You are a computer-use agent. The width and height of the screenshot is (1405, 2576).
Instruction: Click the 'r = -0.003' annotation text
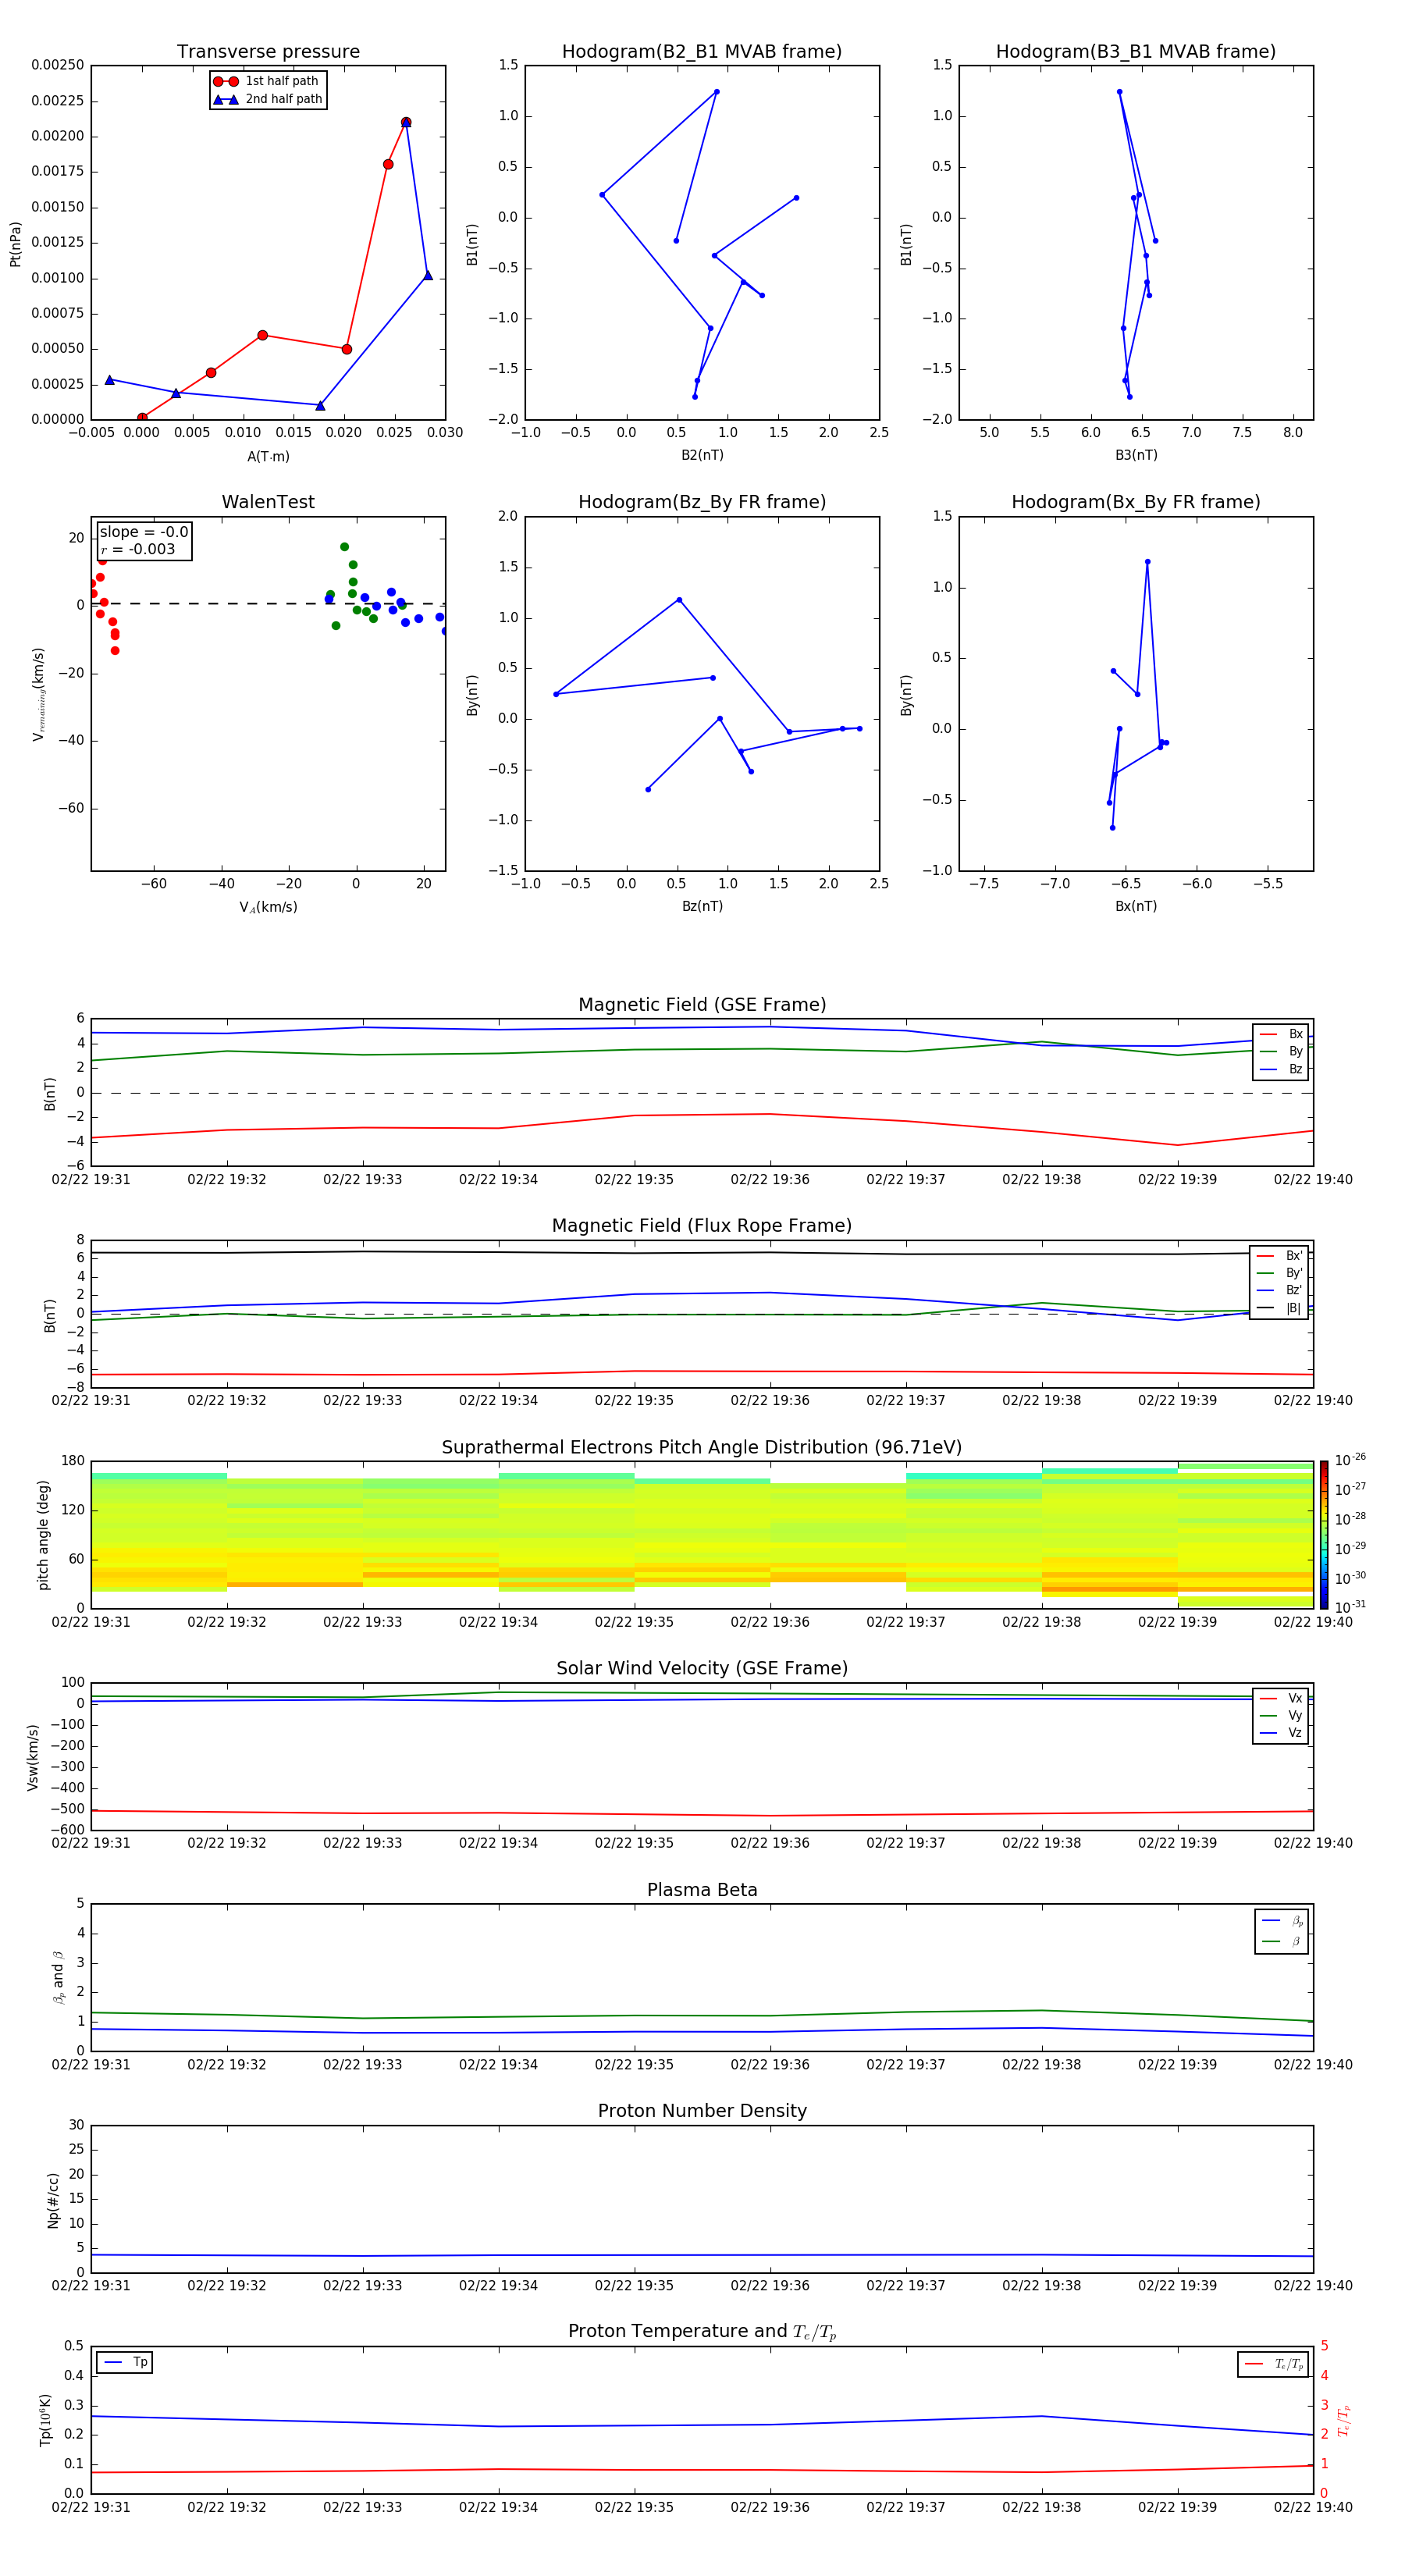[x=138, y=549]
